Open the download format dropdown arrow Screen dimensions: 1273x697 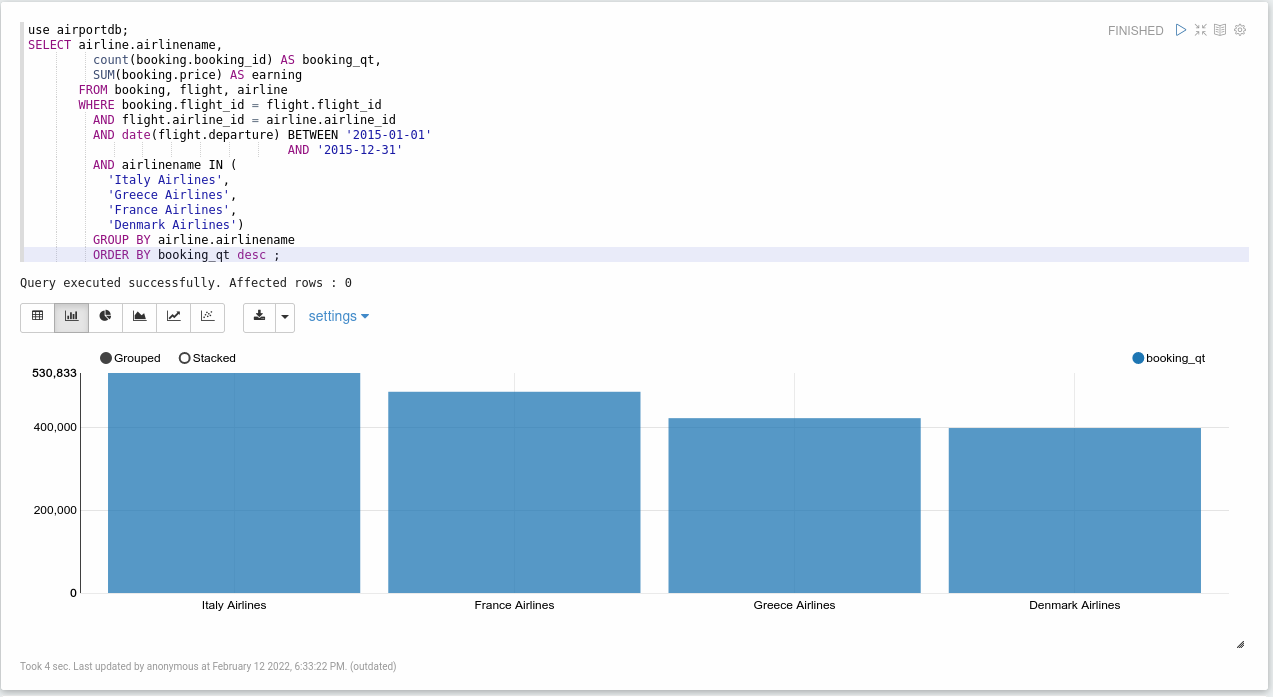click(x=285, y=317)
